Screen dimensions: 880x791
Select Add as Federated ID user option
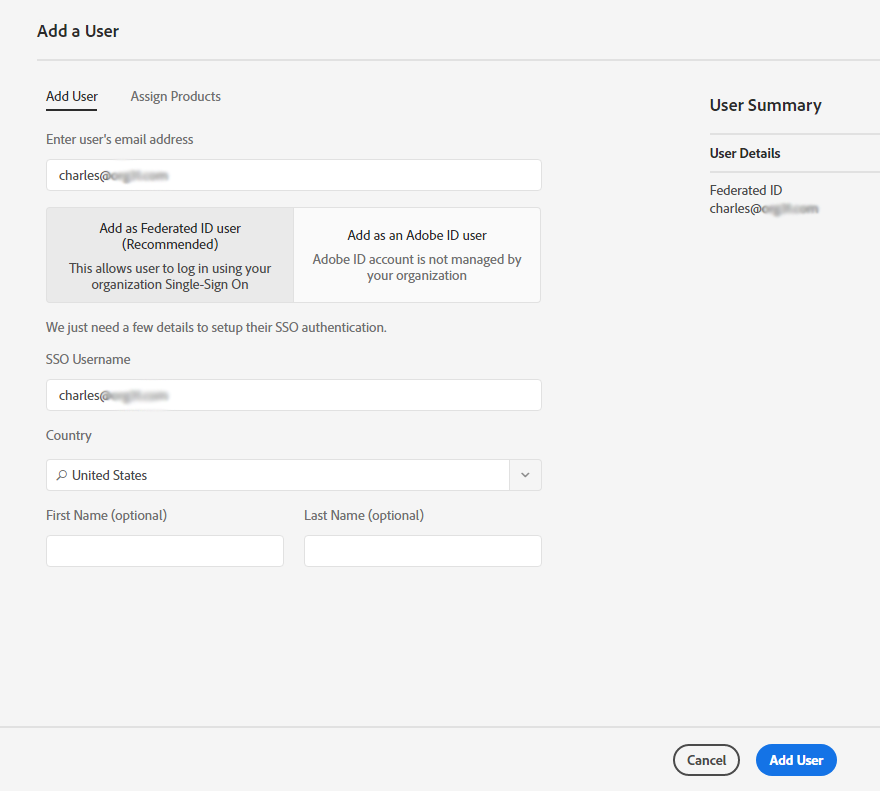pos(169,255)
